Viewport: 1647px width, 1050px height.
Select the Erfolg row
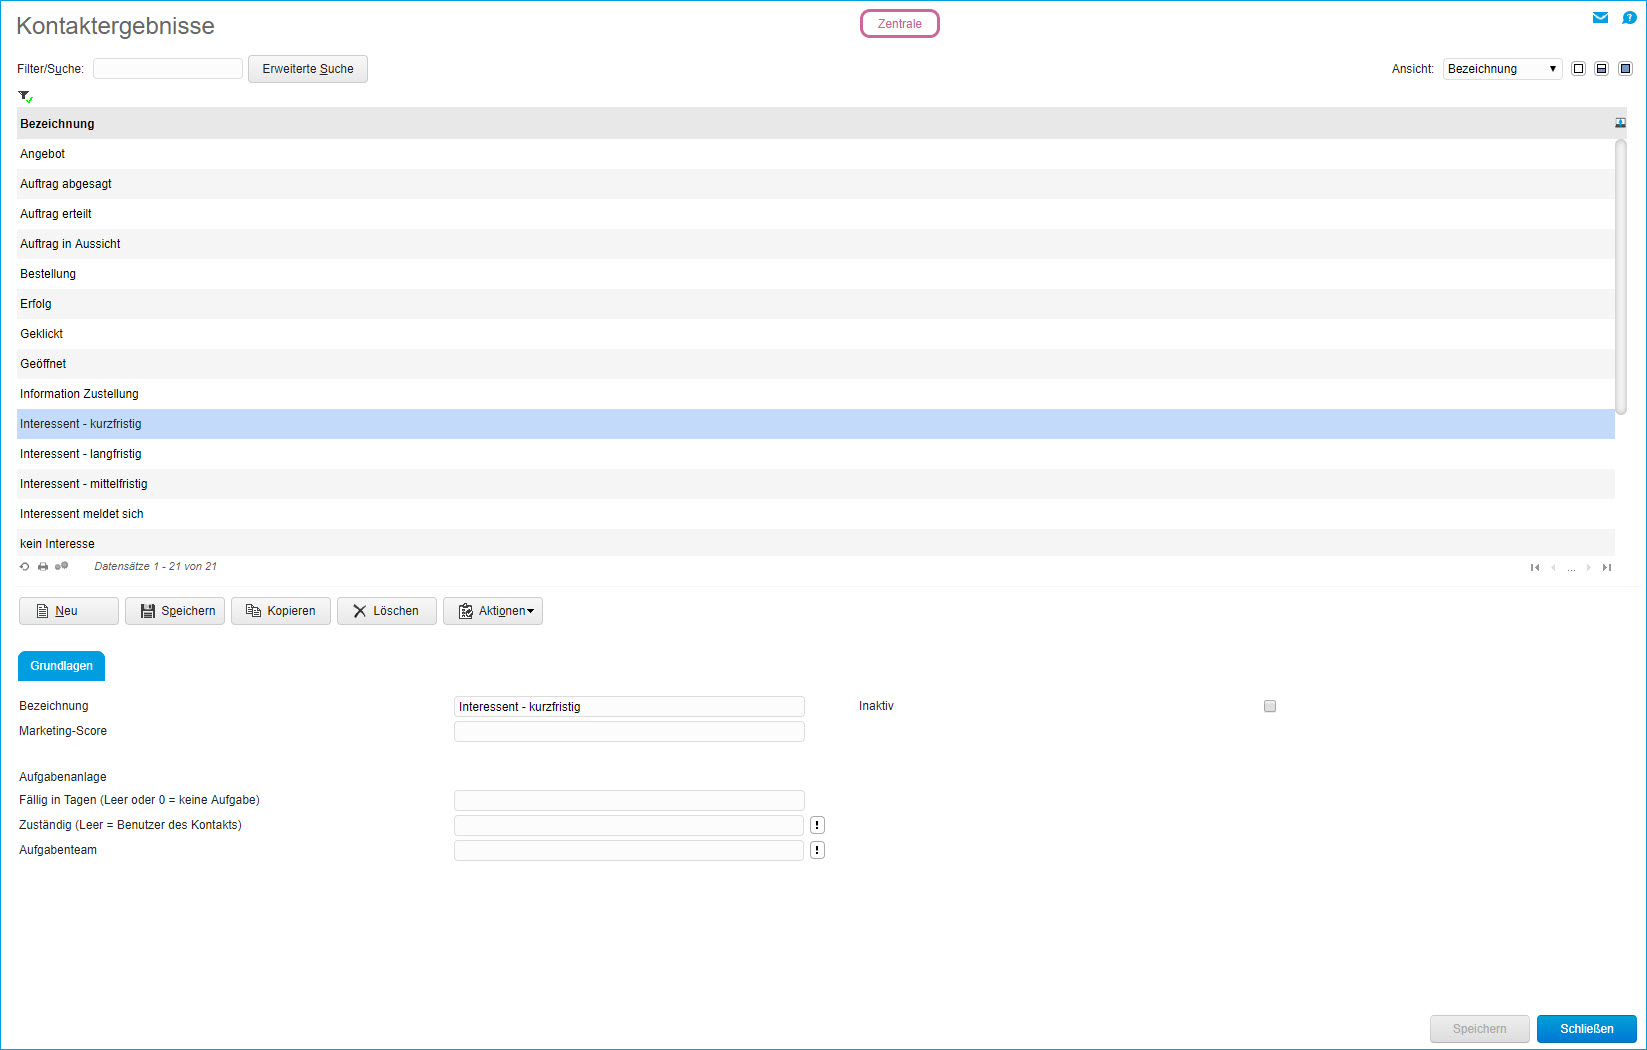816,304
